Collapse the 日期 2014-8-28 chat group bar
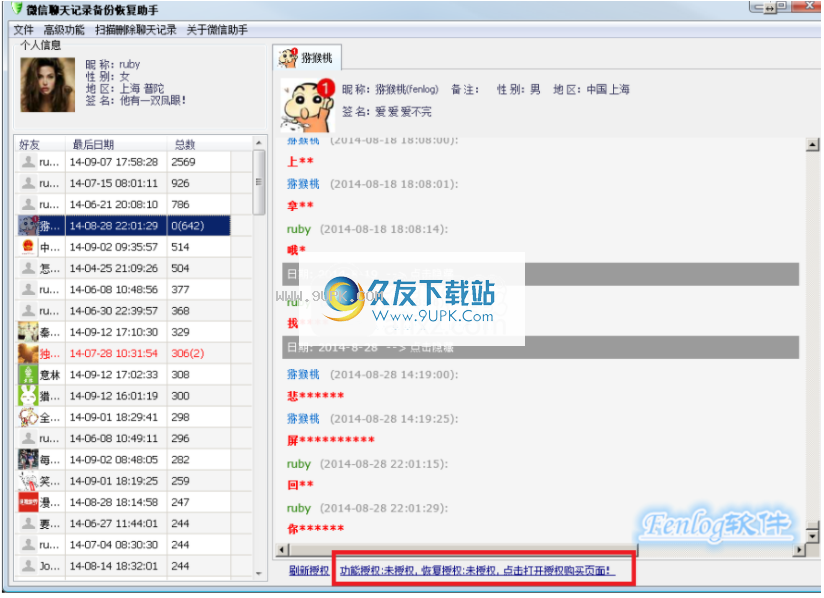824x598 pixels. pos(540,348)
